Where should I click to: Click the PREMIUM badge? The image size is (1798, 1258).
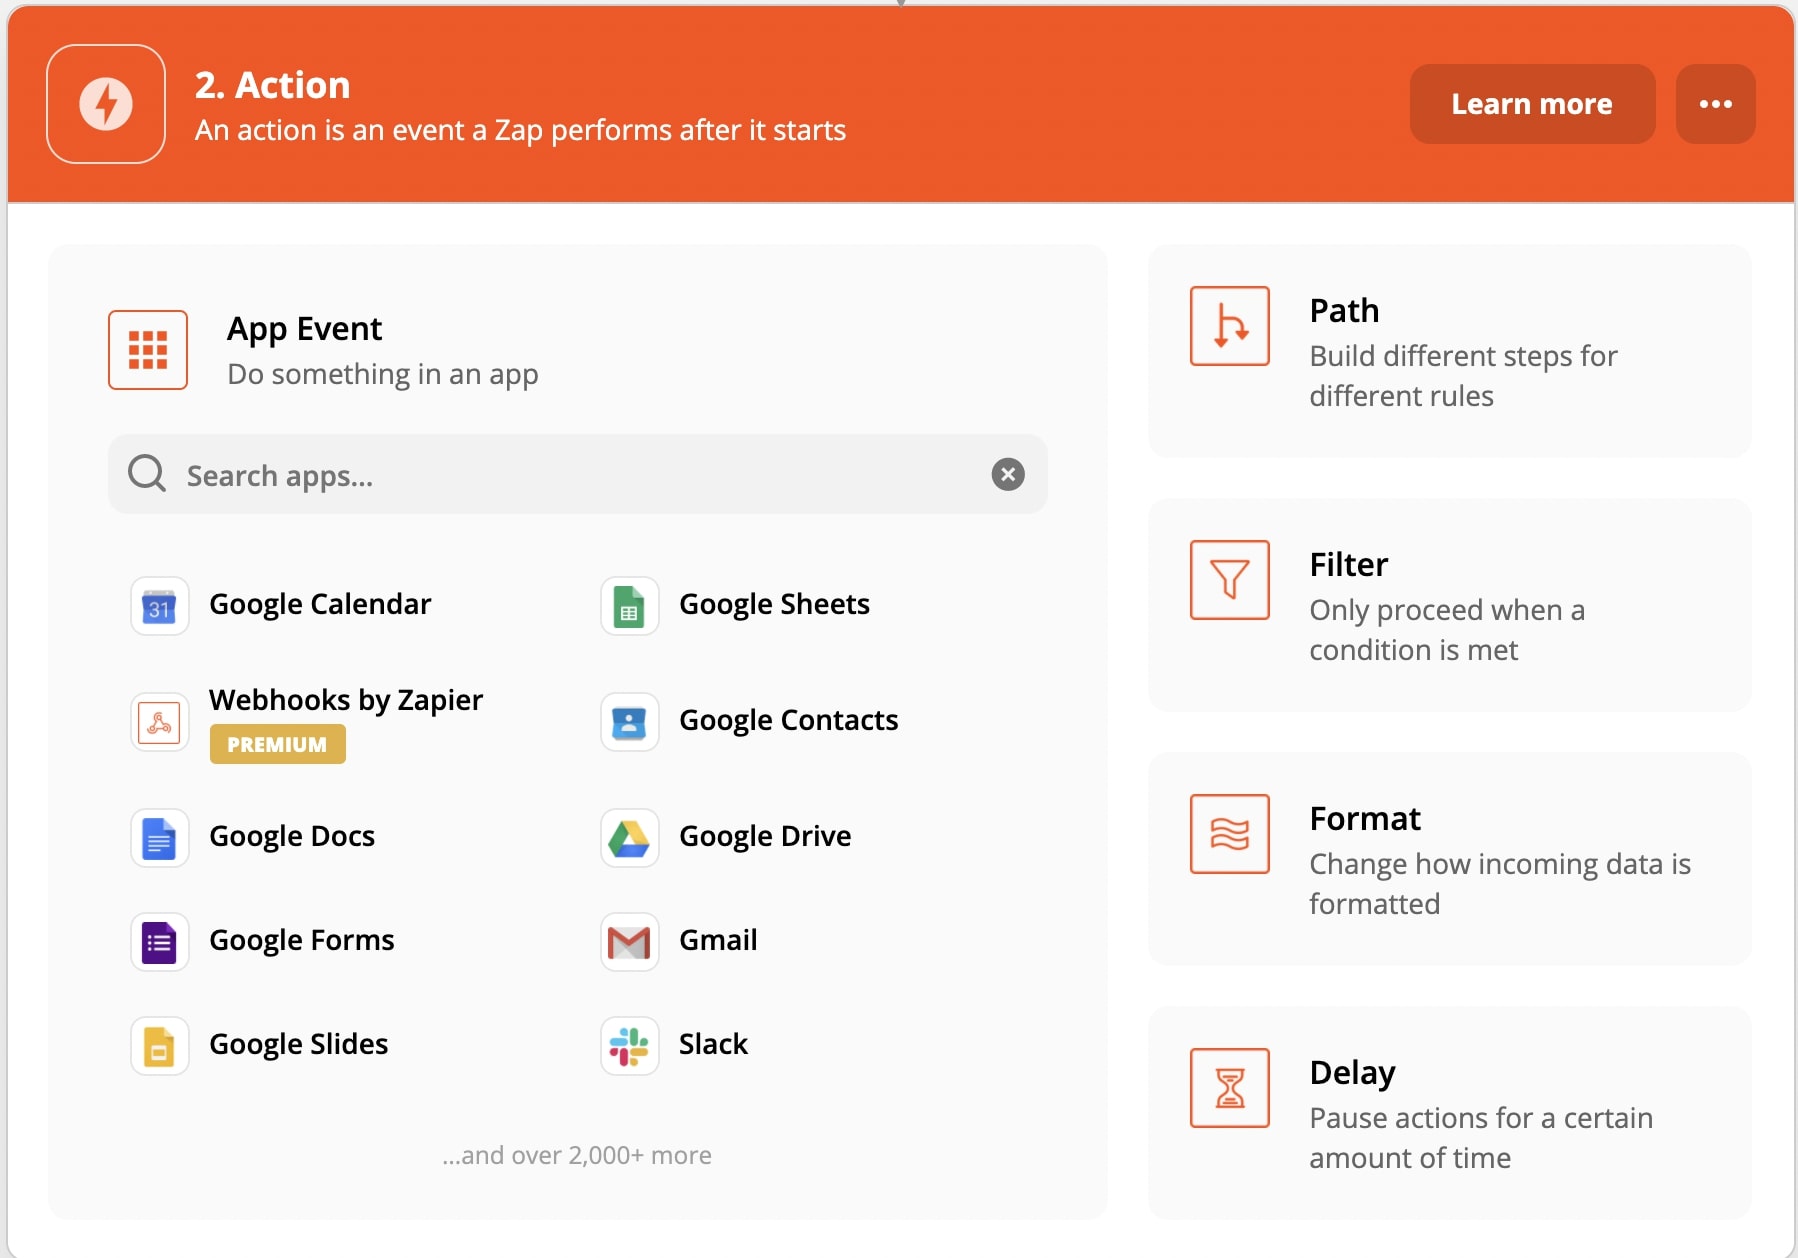point(277,744)
